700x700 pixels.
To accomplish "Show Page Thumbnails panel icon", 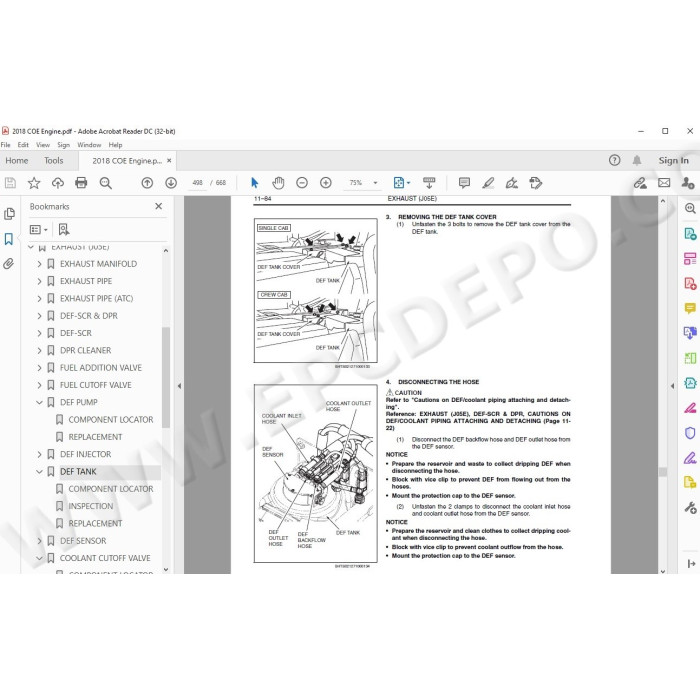I will pyautogui.click(x=9, y=214).
